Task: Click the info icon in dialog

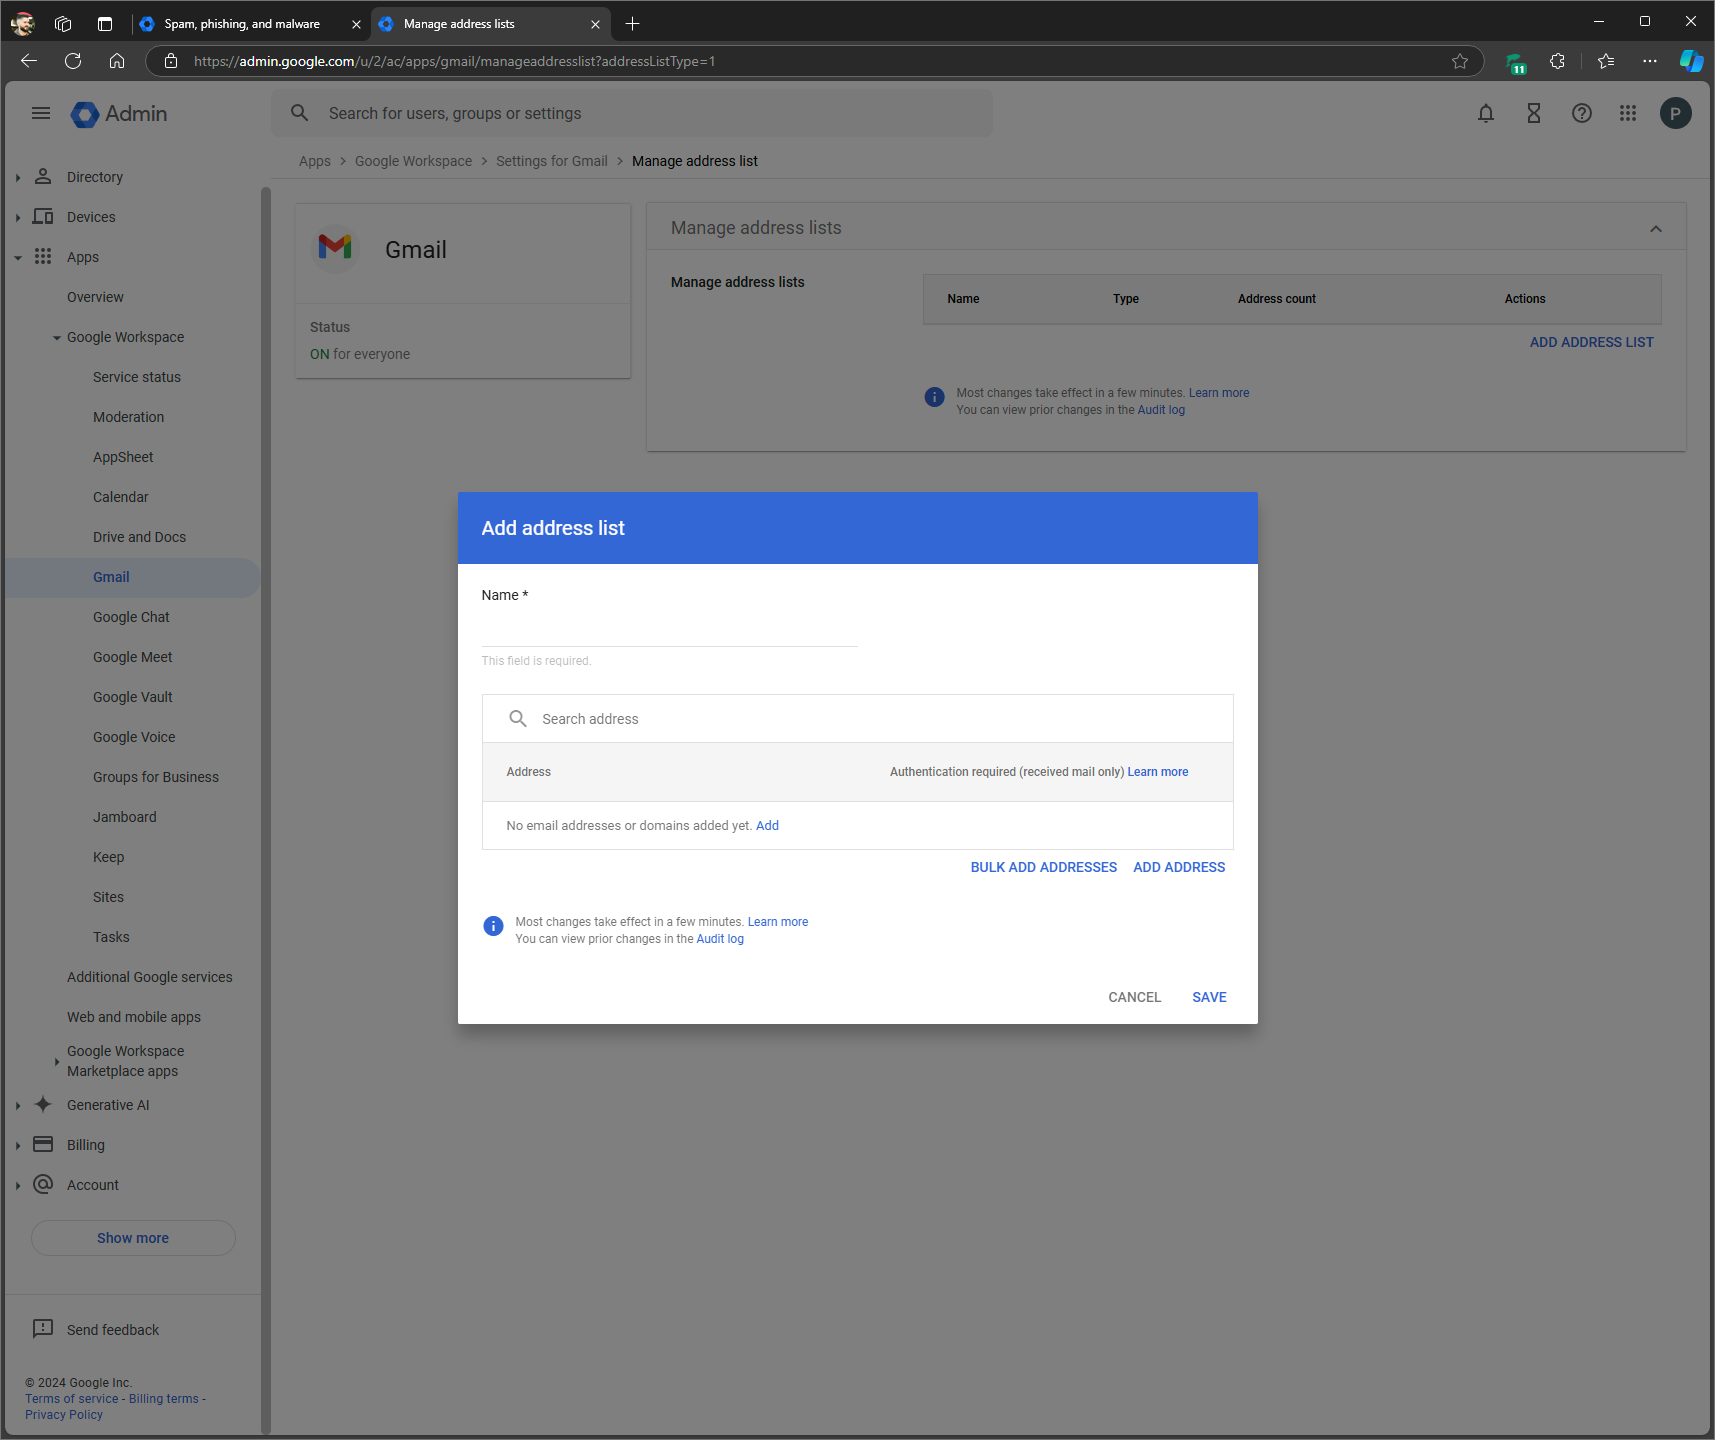Action: click(x=493, y=926)
